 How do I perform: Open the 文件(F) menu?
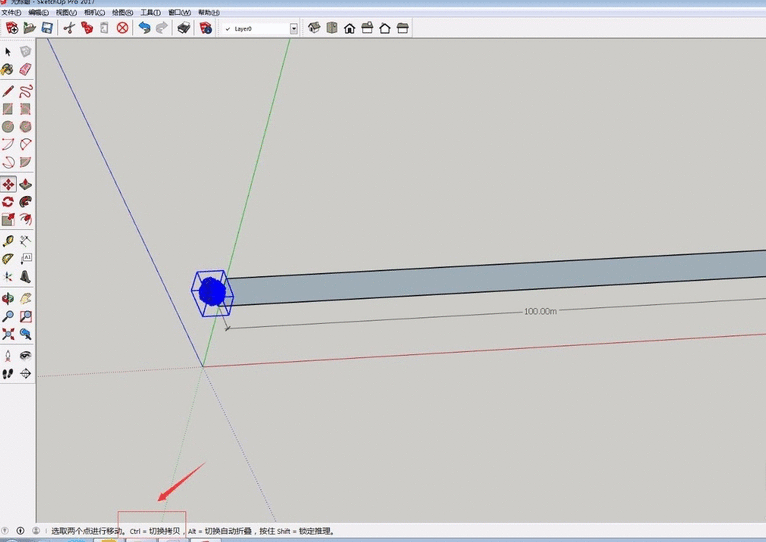[x=11, y=13]
